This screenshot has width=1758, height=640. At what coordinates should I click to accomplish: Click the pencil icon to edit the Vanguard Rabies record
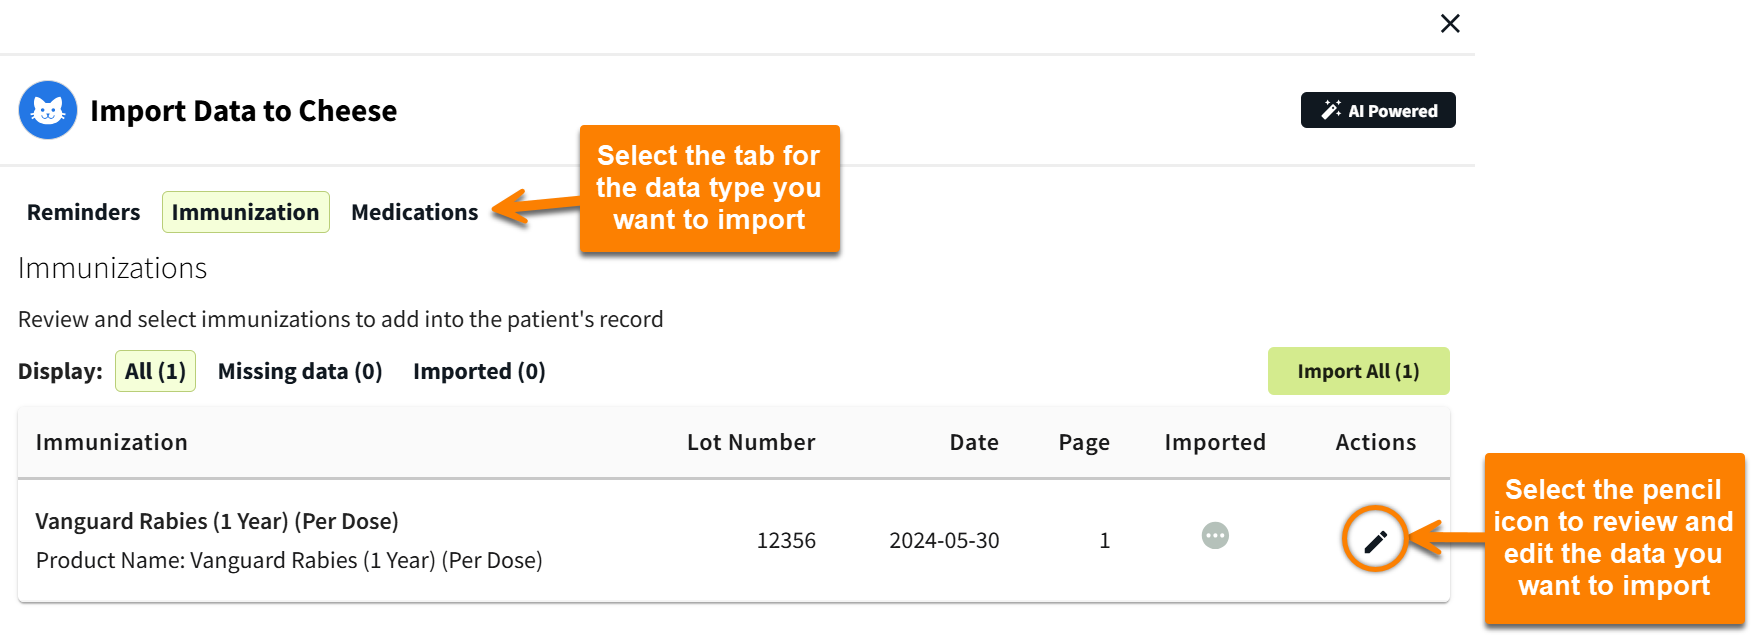point(1375,538)
